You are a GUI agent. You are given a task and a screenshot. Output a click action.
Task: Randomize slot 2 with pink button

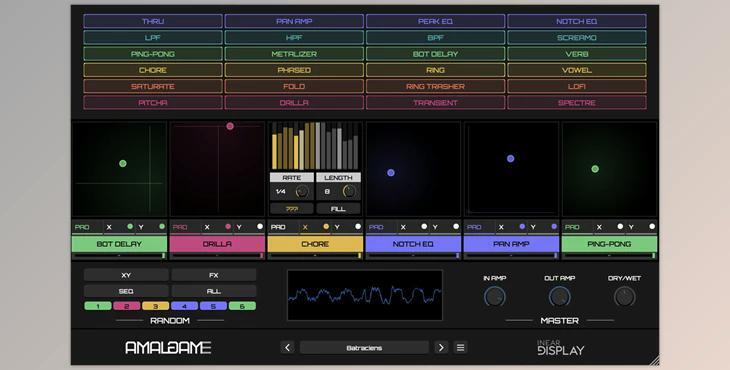pos(127,306)
